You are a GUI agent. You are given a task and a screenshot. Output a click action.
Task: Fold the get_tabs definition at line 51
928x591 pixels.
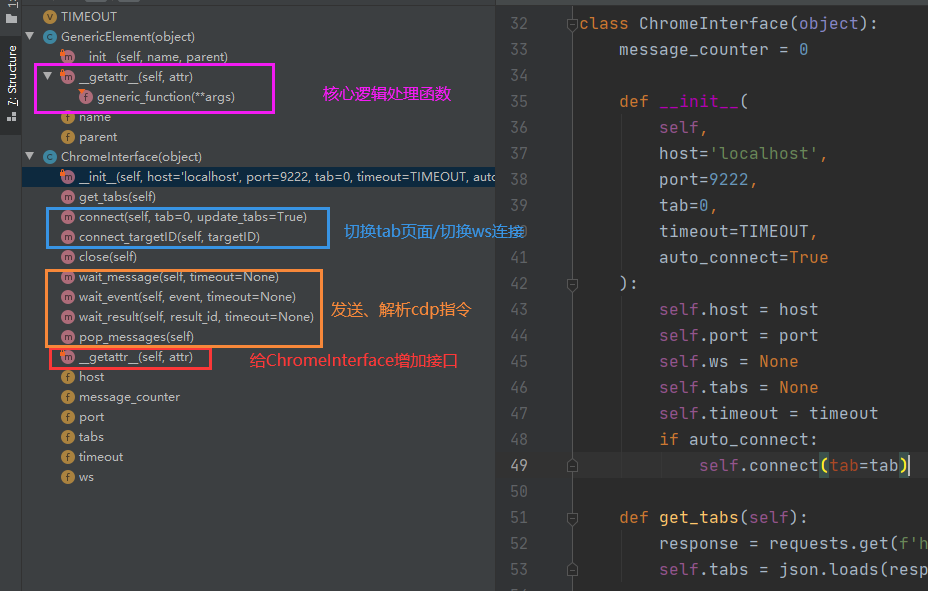572,518
